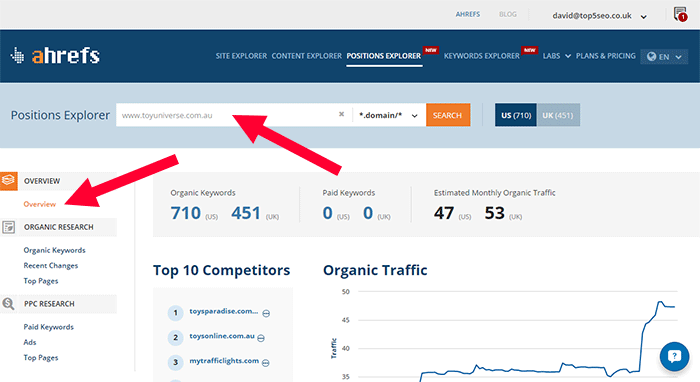Click the 53 UK organic traffic value
Screen dimensions: 700x382
click(495, 213)
